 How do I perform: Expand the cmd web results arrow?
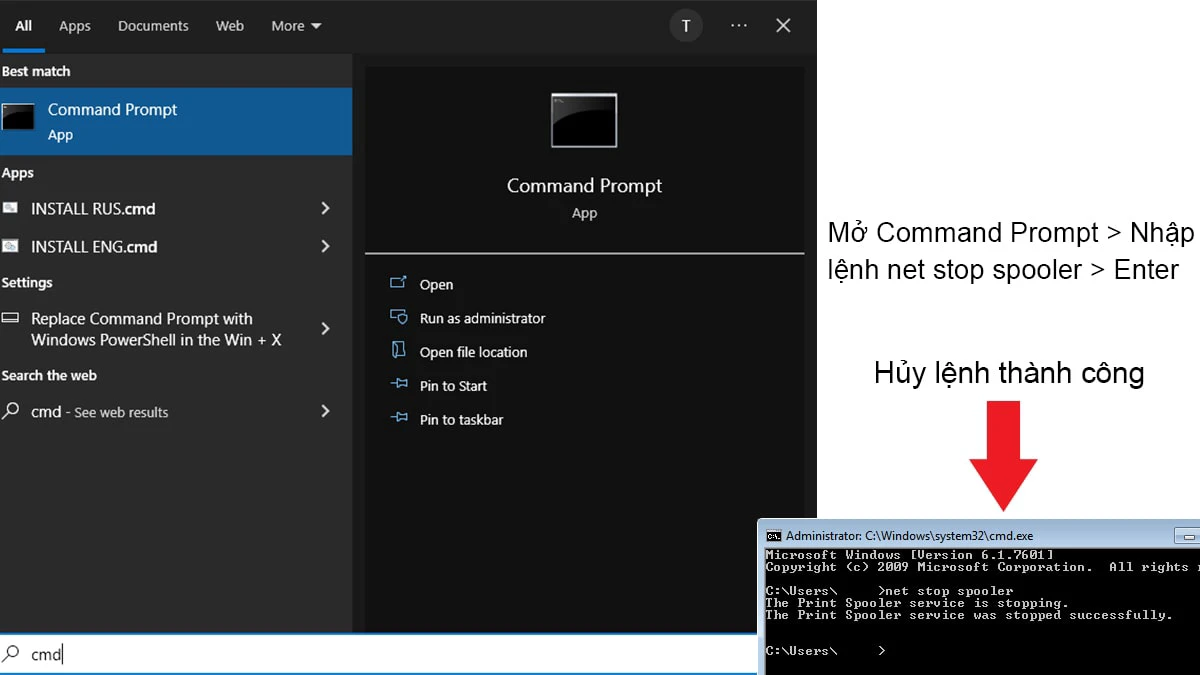325,411
